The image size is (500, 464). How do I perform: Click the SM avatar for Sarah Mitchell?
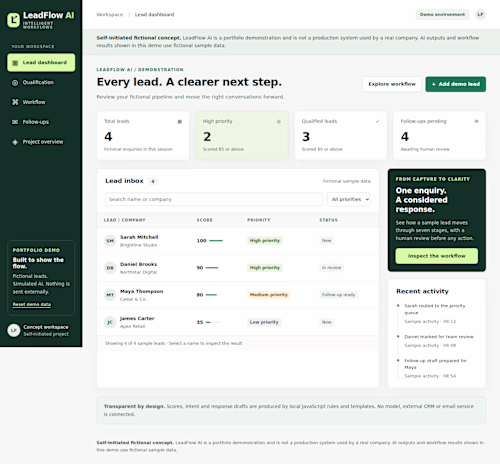tap(110, 241)
